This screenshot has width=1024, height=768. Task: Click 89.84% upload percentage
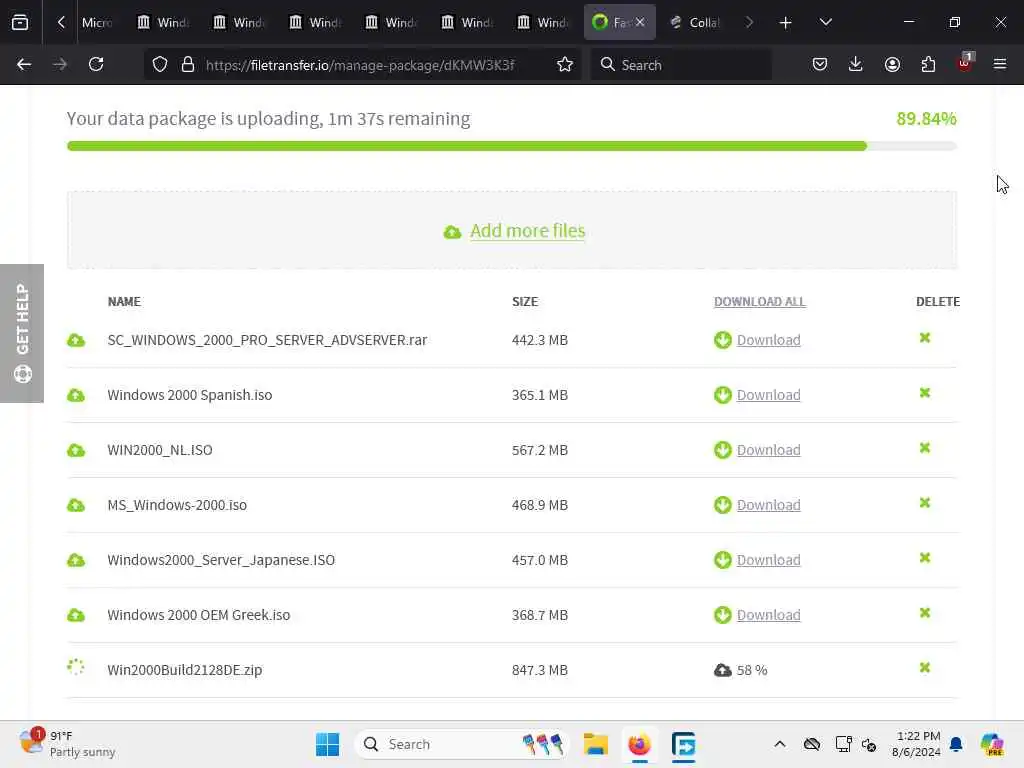[926, 119]
